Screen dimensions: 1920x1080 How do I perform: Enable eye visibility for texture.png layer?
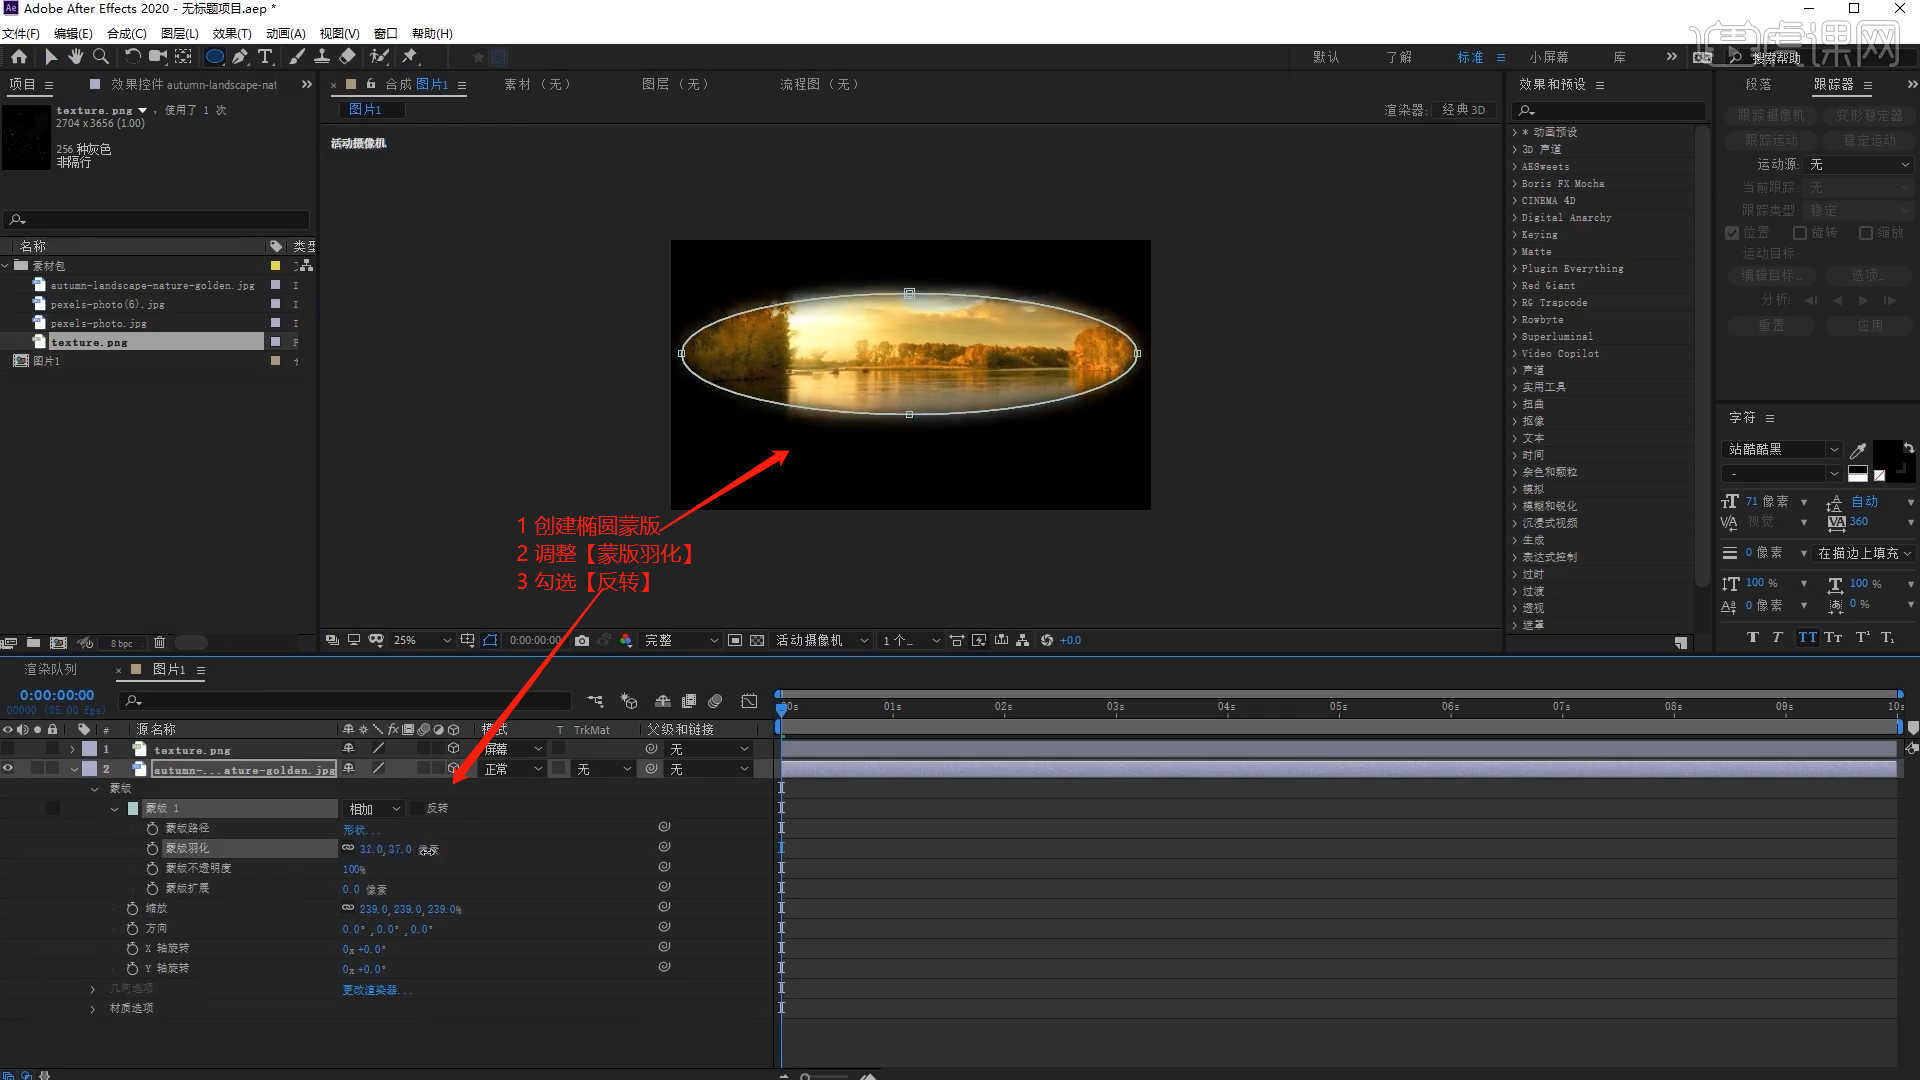(8, 749)
